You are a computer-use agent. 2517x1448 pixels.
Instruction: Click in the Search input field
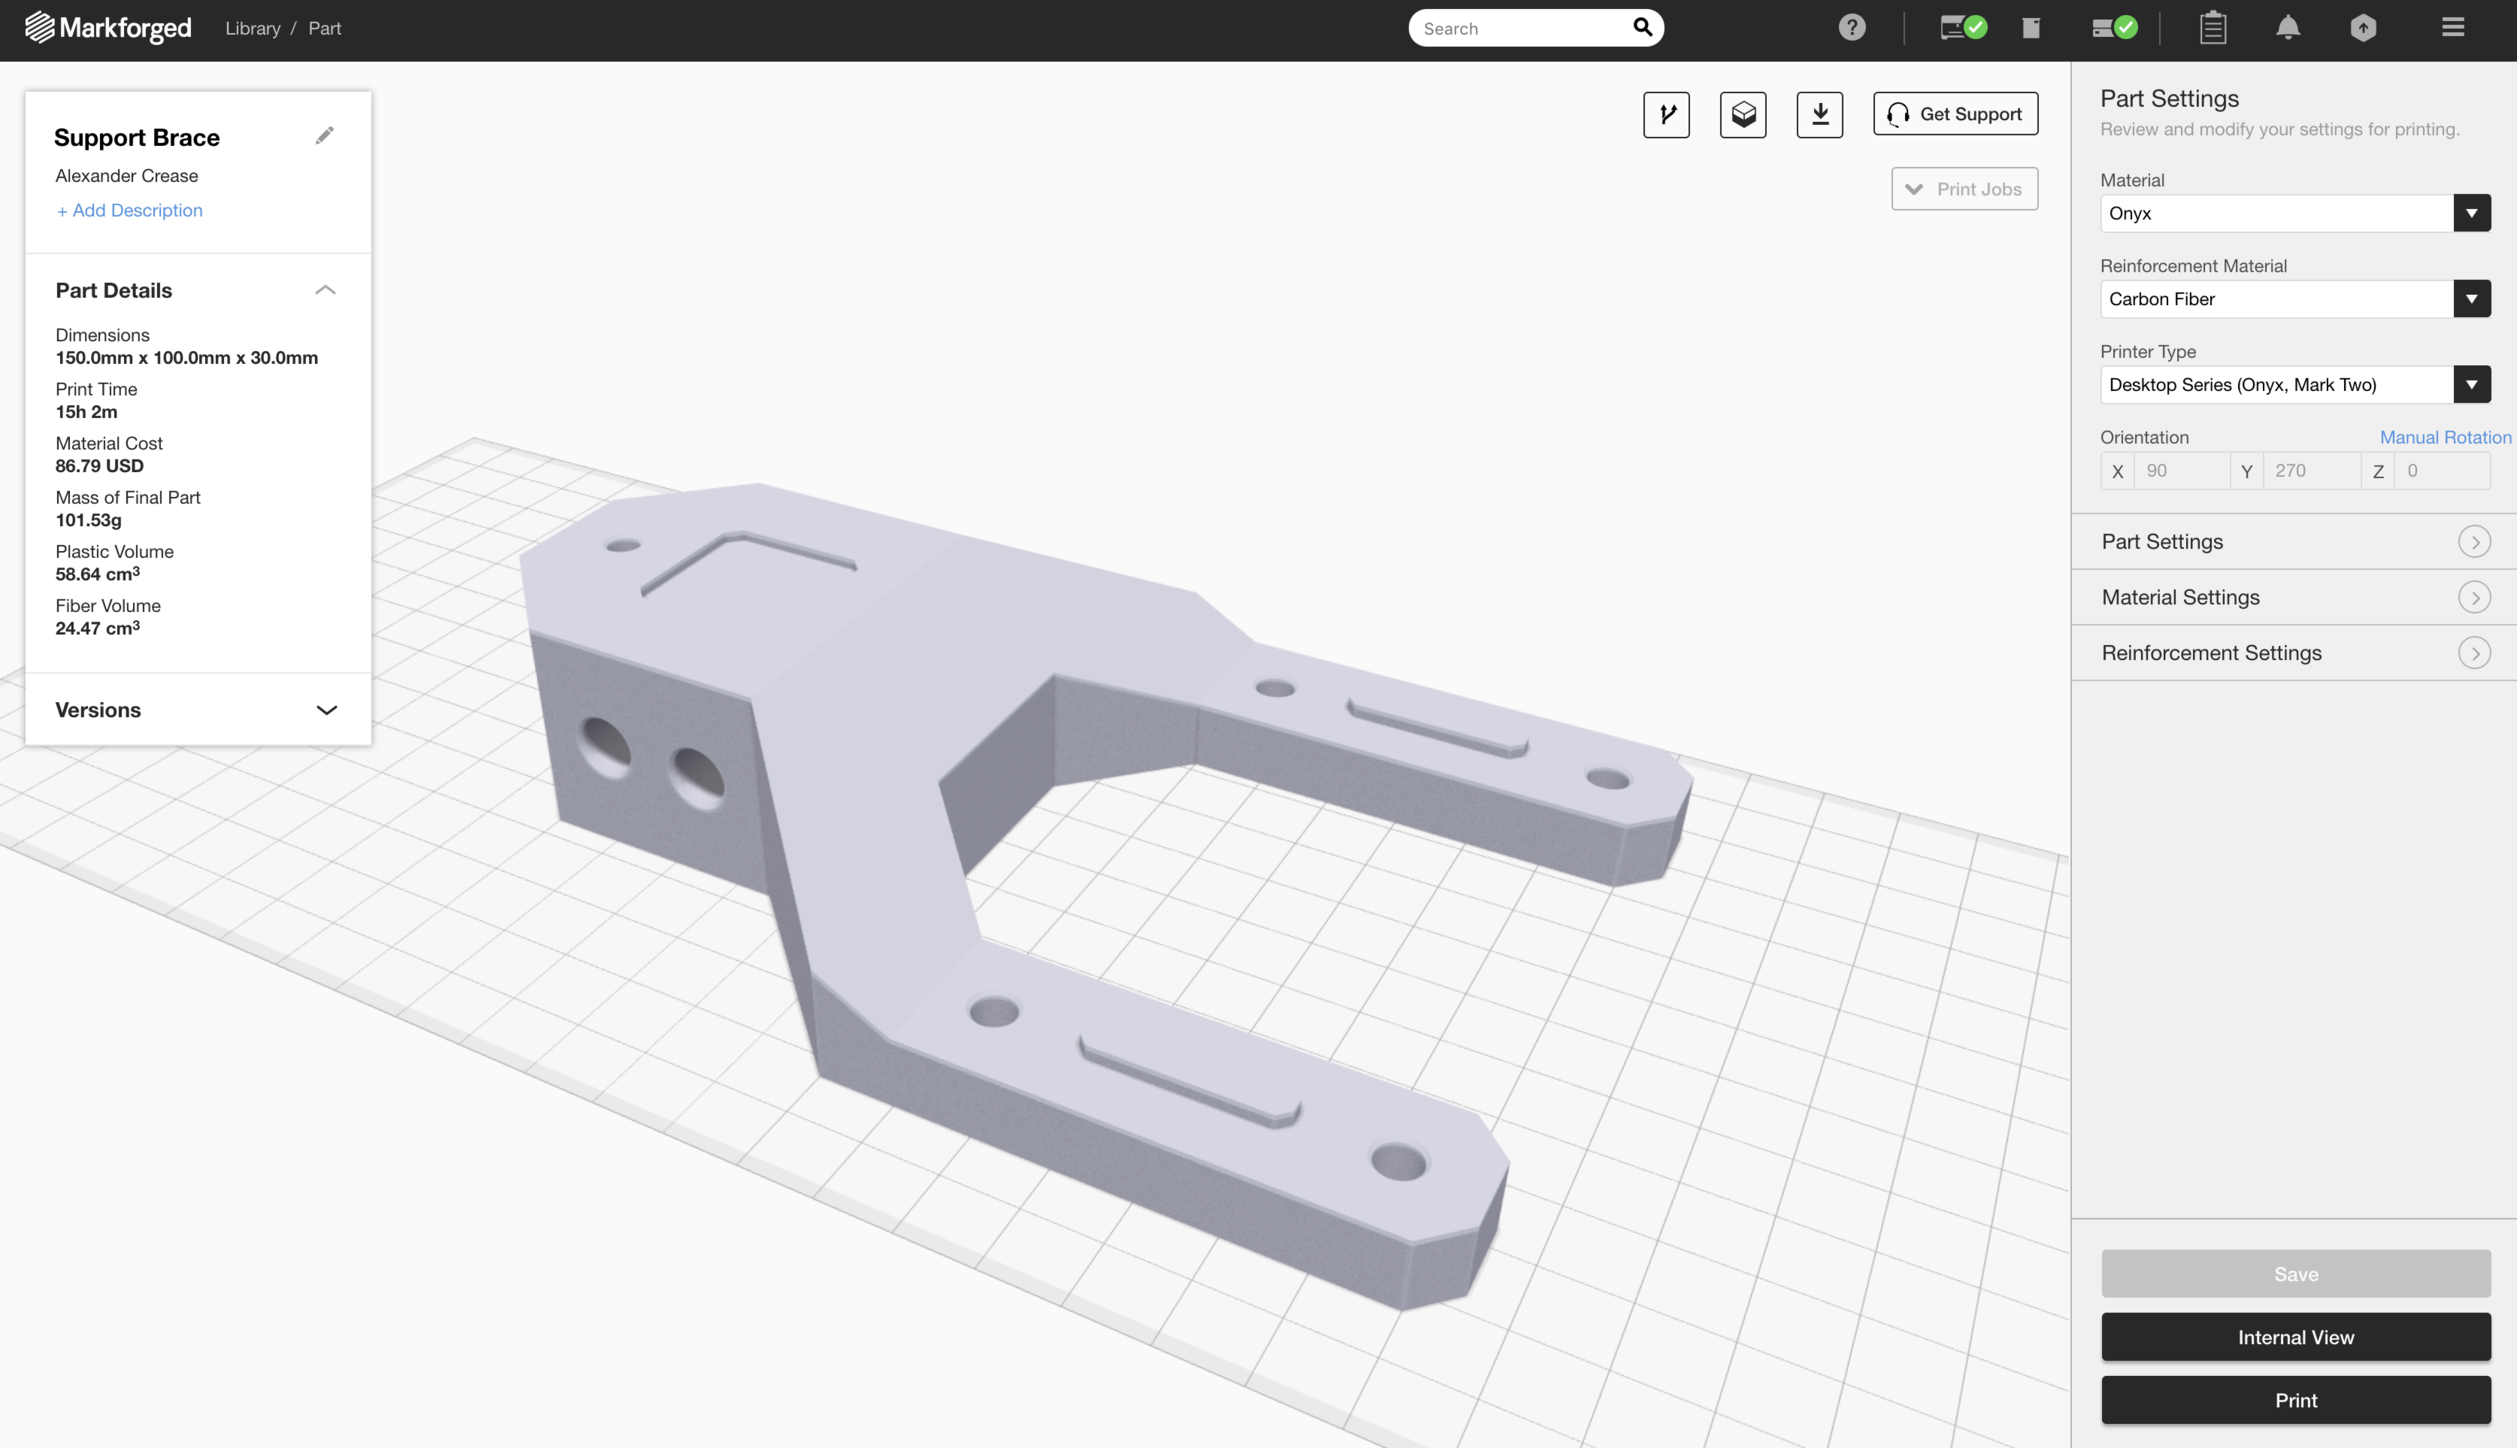pyautogui.click(x=1518, y=28)
